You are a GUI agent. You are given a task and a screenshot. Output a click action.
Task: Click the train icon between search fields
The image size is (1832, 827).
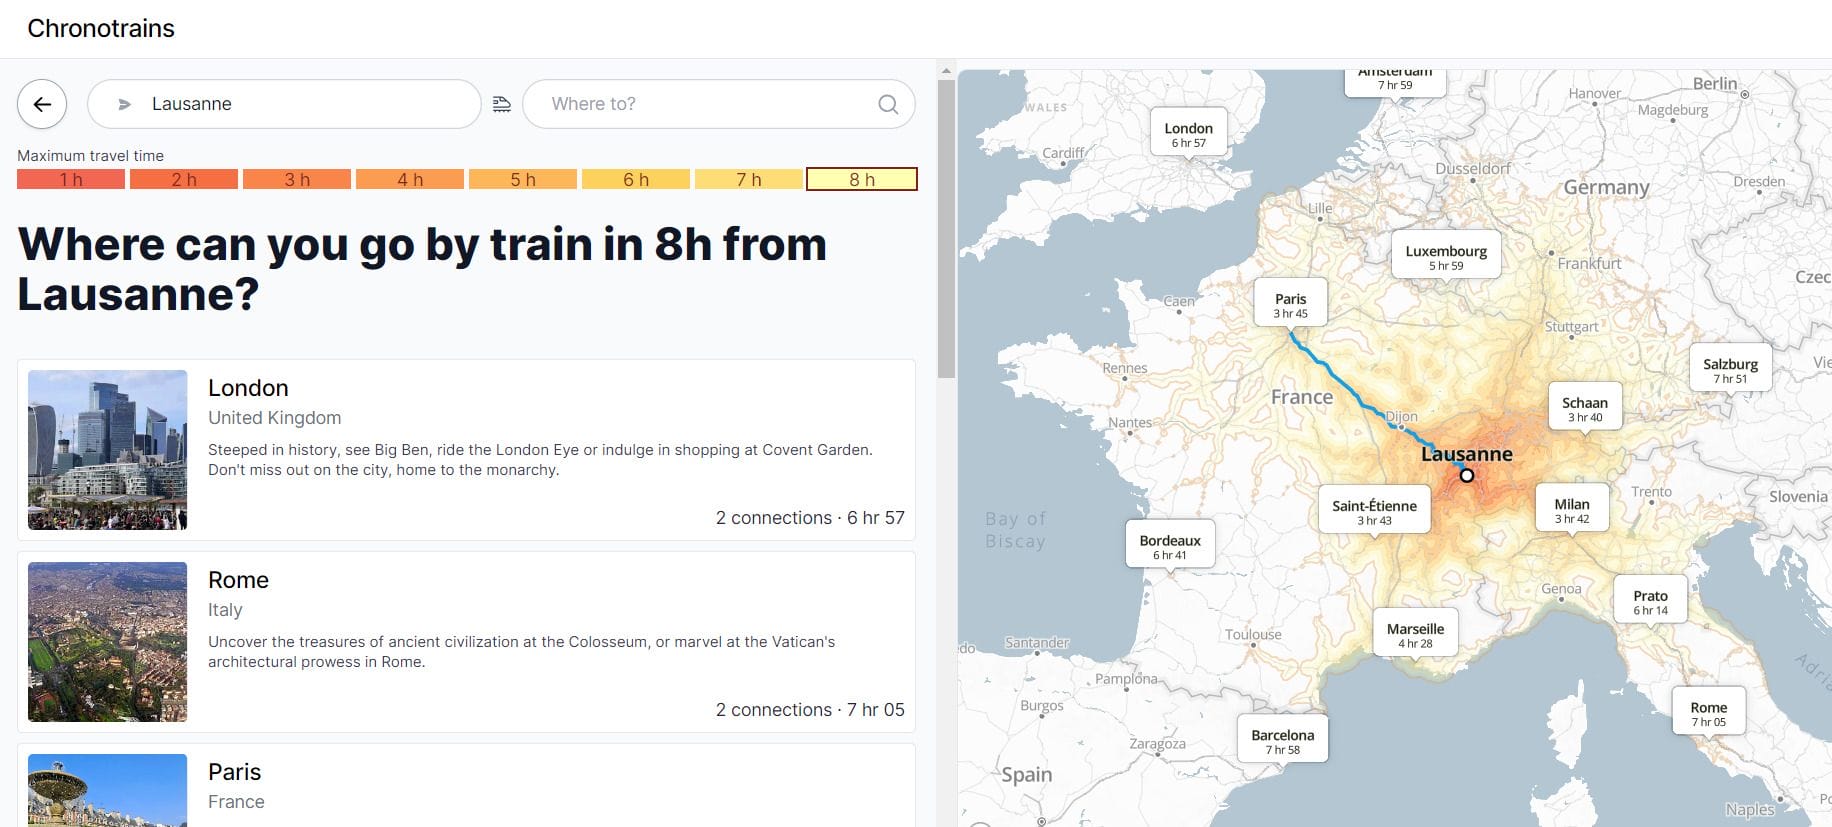coord(502,104)
